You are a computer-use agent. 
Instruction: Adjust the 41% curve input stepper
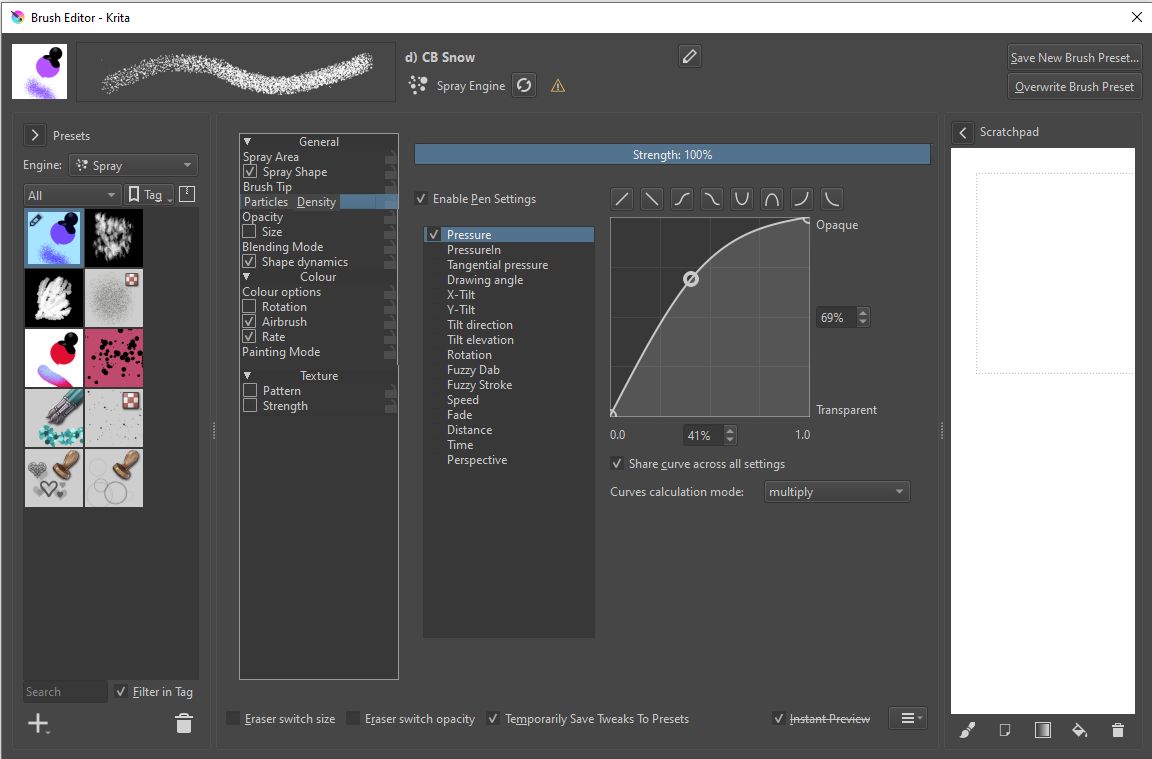click(730, 435)
